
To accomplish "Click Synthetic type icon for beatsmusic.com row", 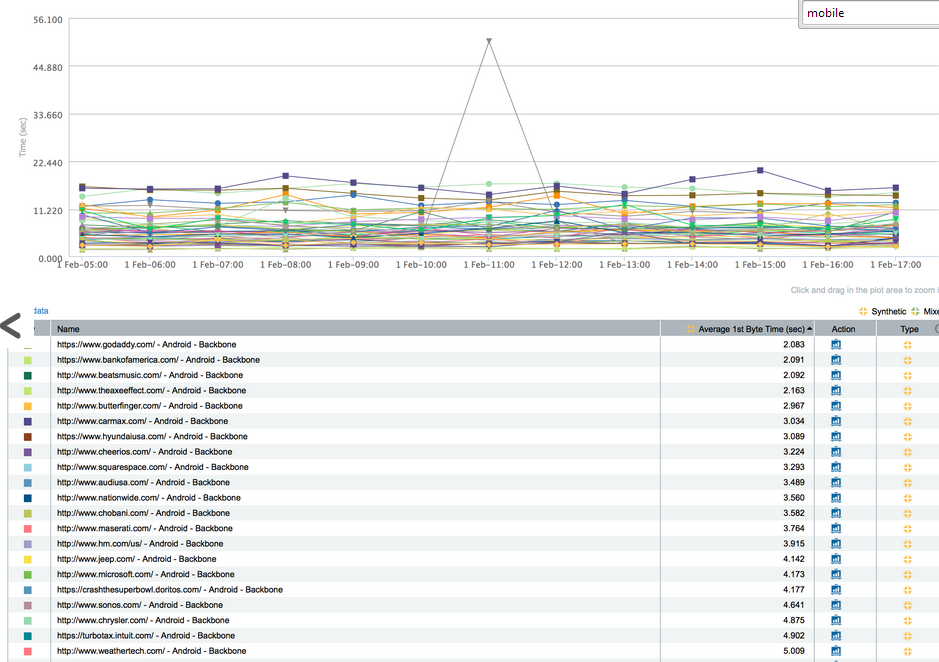I will (x=908, y=375).
